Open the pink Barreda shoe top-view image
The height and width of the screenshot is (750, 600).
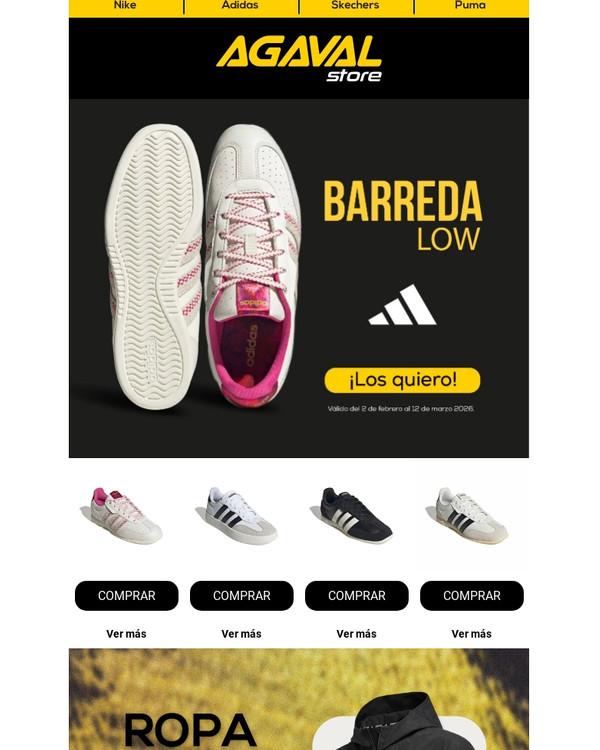(x=203, y=266)
